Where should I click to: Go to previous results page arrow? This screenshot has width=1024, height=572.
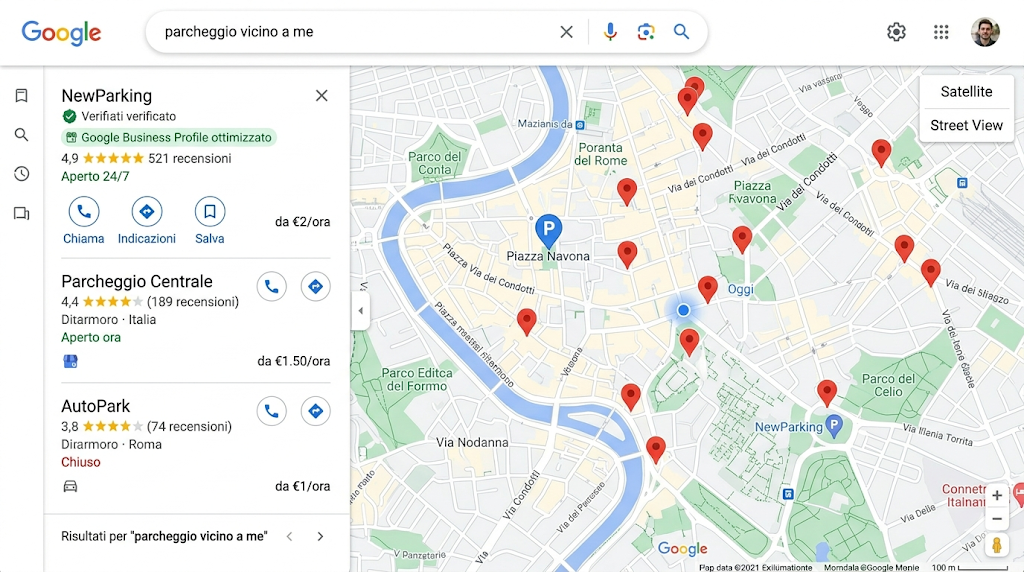click(289, 537)
